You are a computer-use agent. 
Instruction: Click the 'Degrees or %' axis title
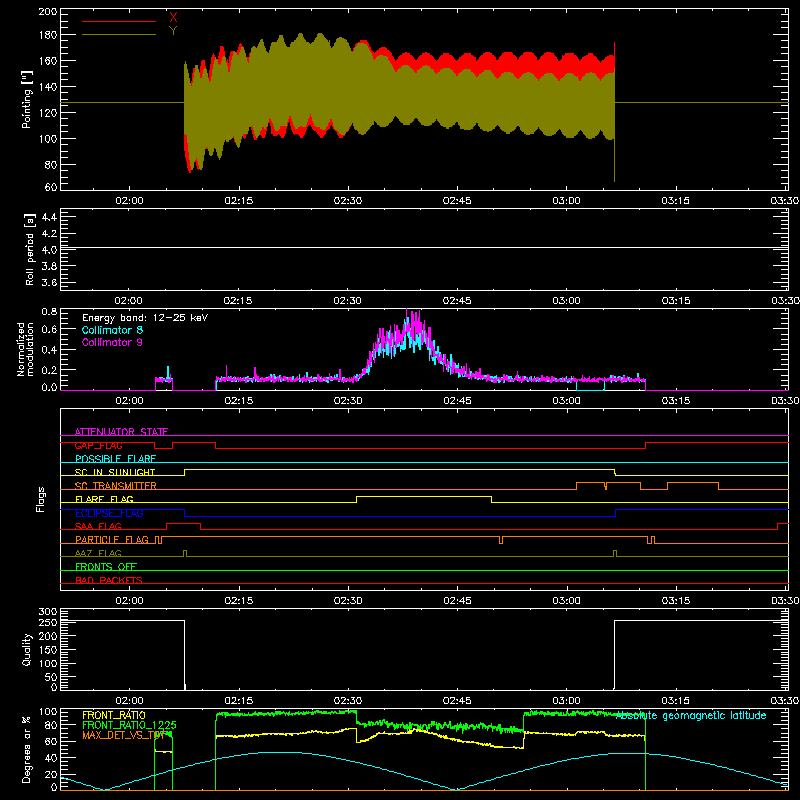tap(27, 749)
